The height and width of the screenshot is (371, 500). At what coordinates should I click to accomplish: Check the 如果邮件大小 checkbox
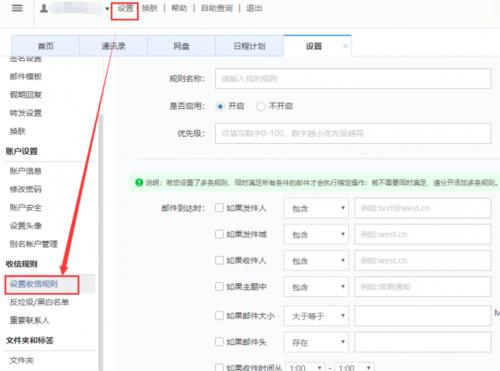(x=219, y=316)
